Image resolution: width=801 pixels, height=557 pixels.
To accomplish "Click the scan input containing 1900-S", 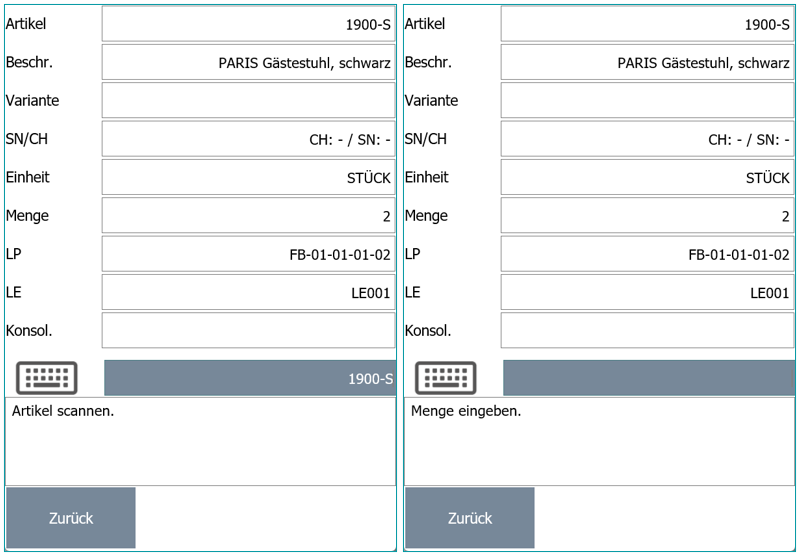I will pyautogui.click(x=250, y=378).
